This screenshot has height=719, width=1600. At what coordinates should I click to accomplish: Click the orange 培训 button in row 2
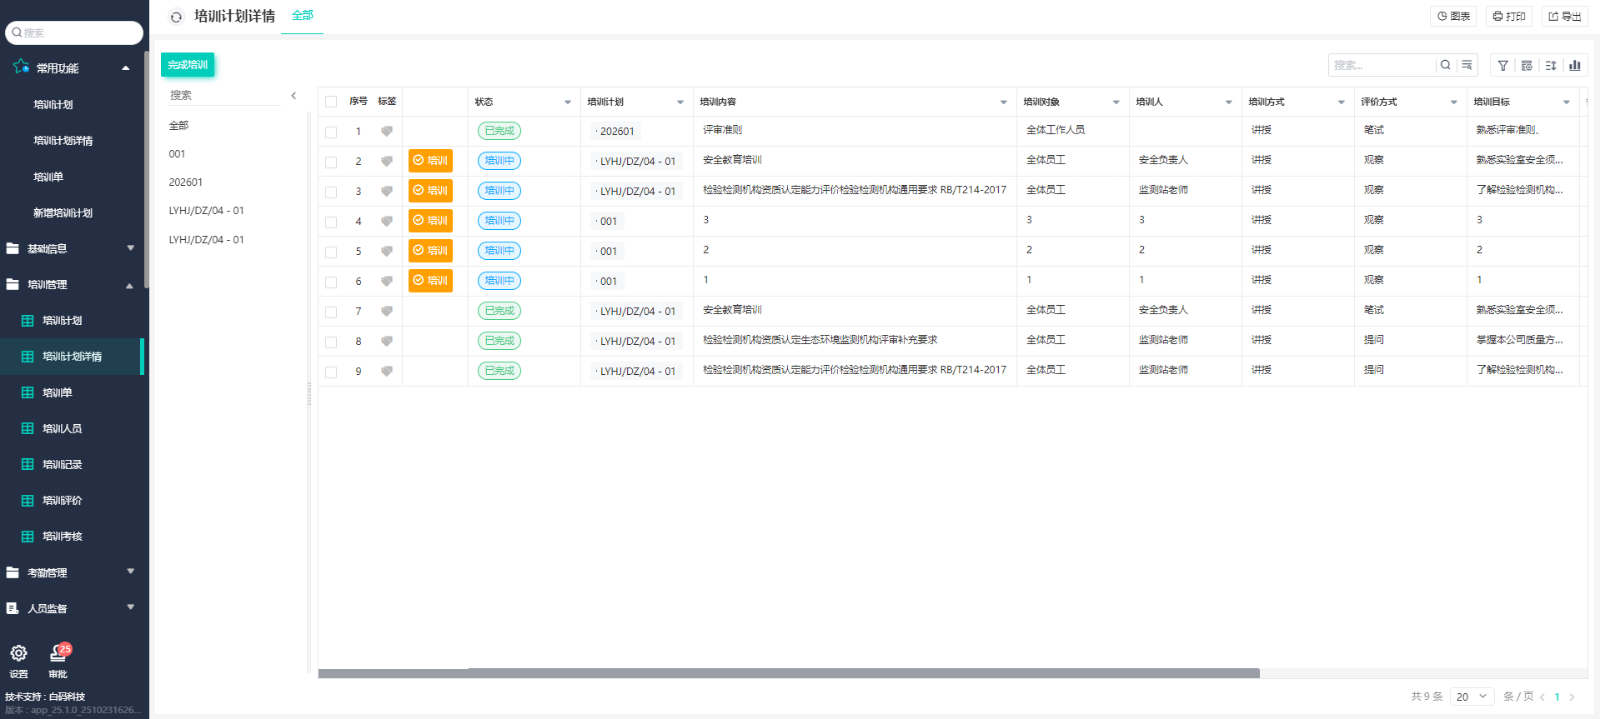click(430, 161)
